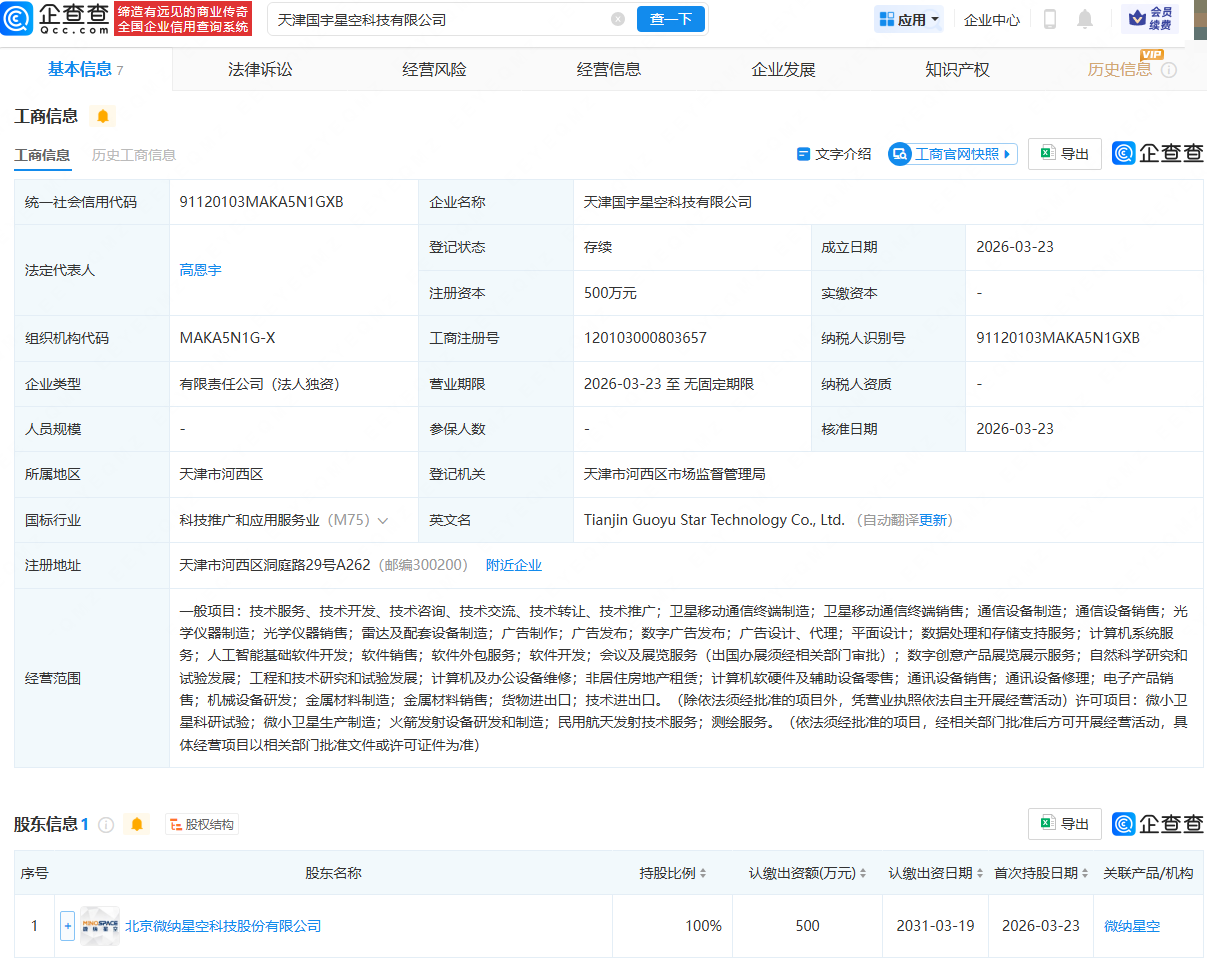Open the 股权结构 equity structure view
The width and height of the screenshot is (1207, 961).
click(202, 824)
